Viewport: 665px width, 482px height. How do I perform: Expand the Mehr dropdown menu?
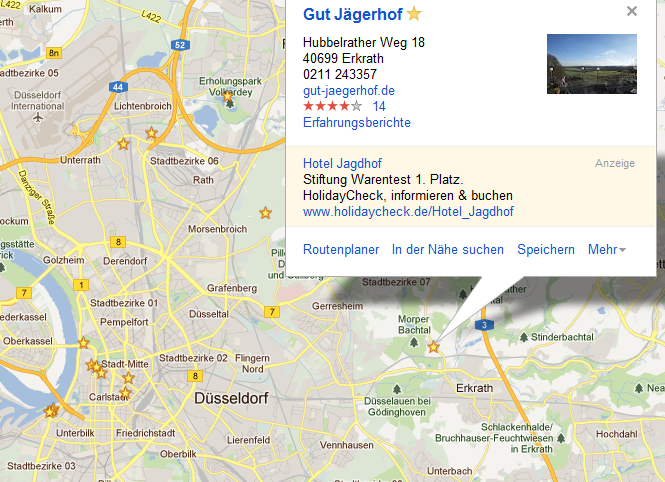606,249
